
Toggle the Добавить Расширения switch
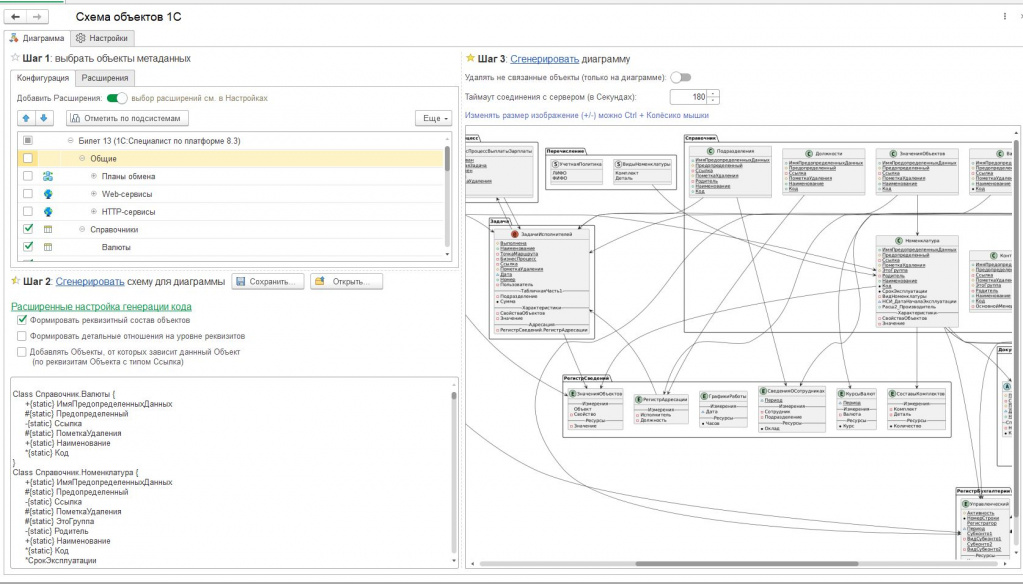pyautogui.click(x=116, y=98)
